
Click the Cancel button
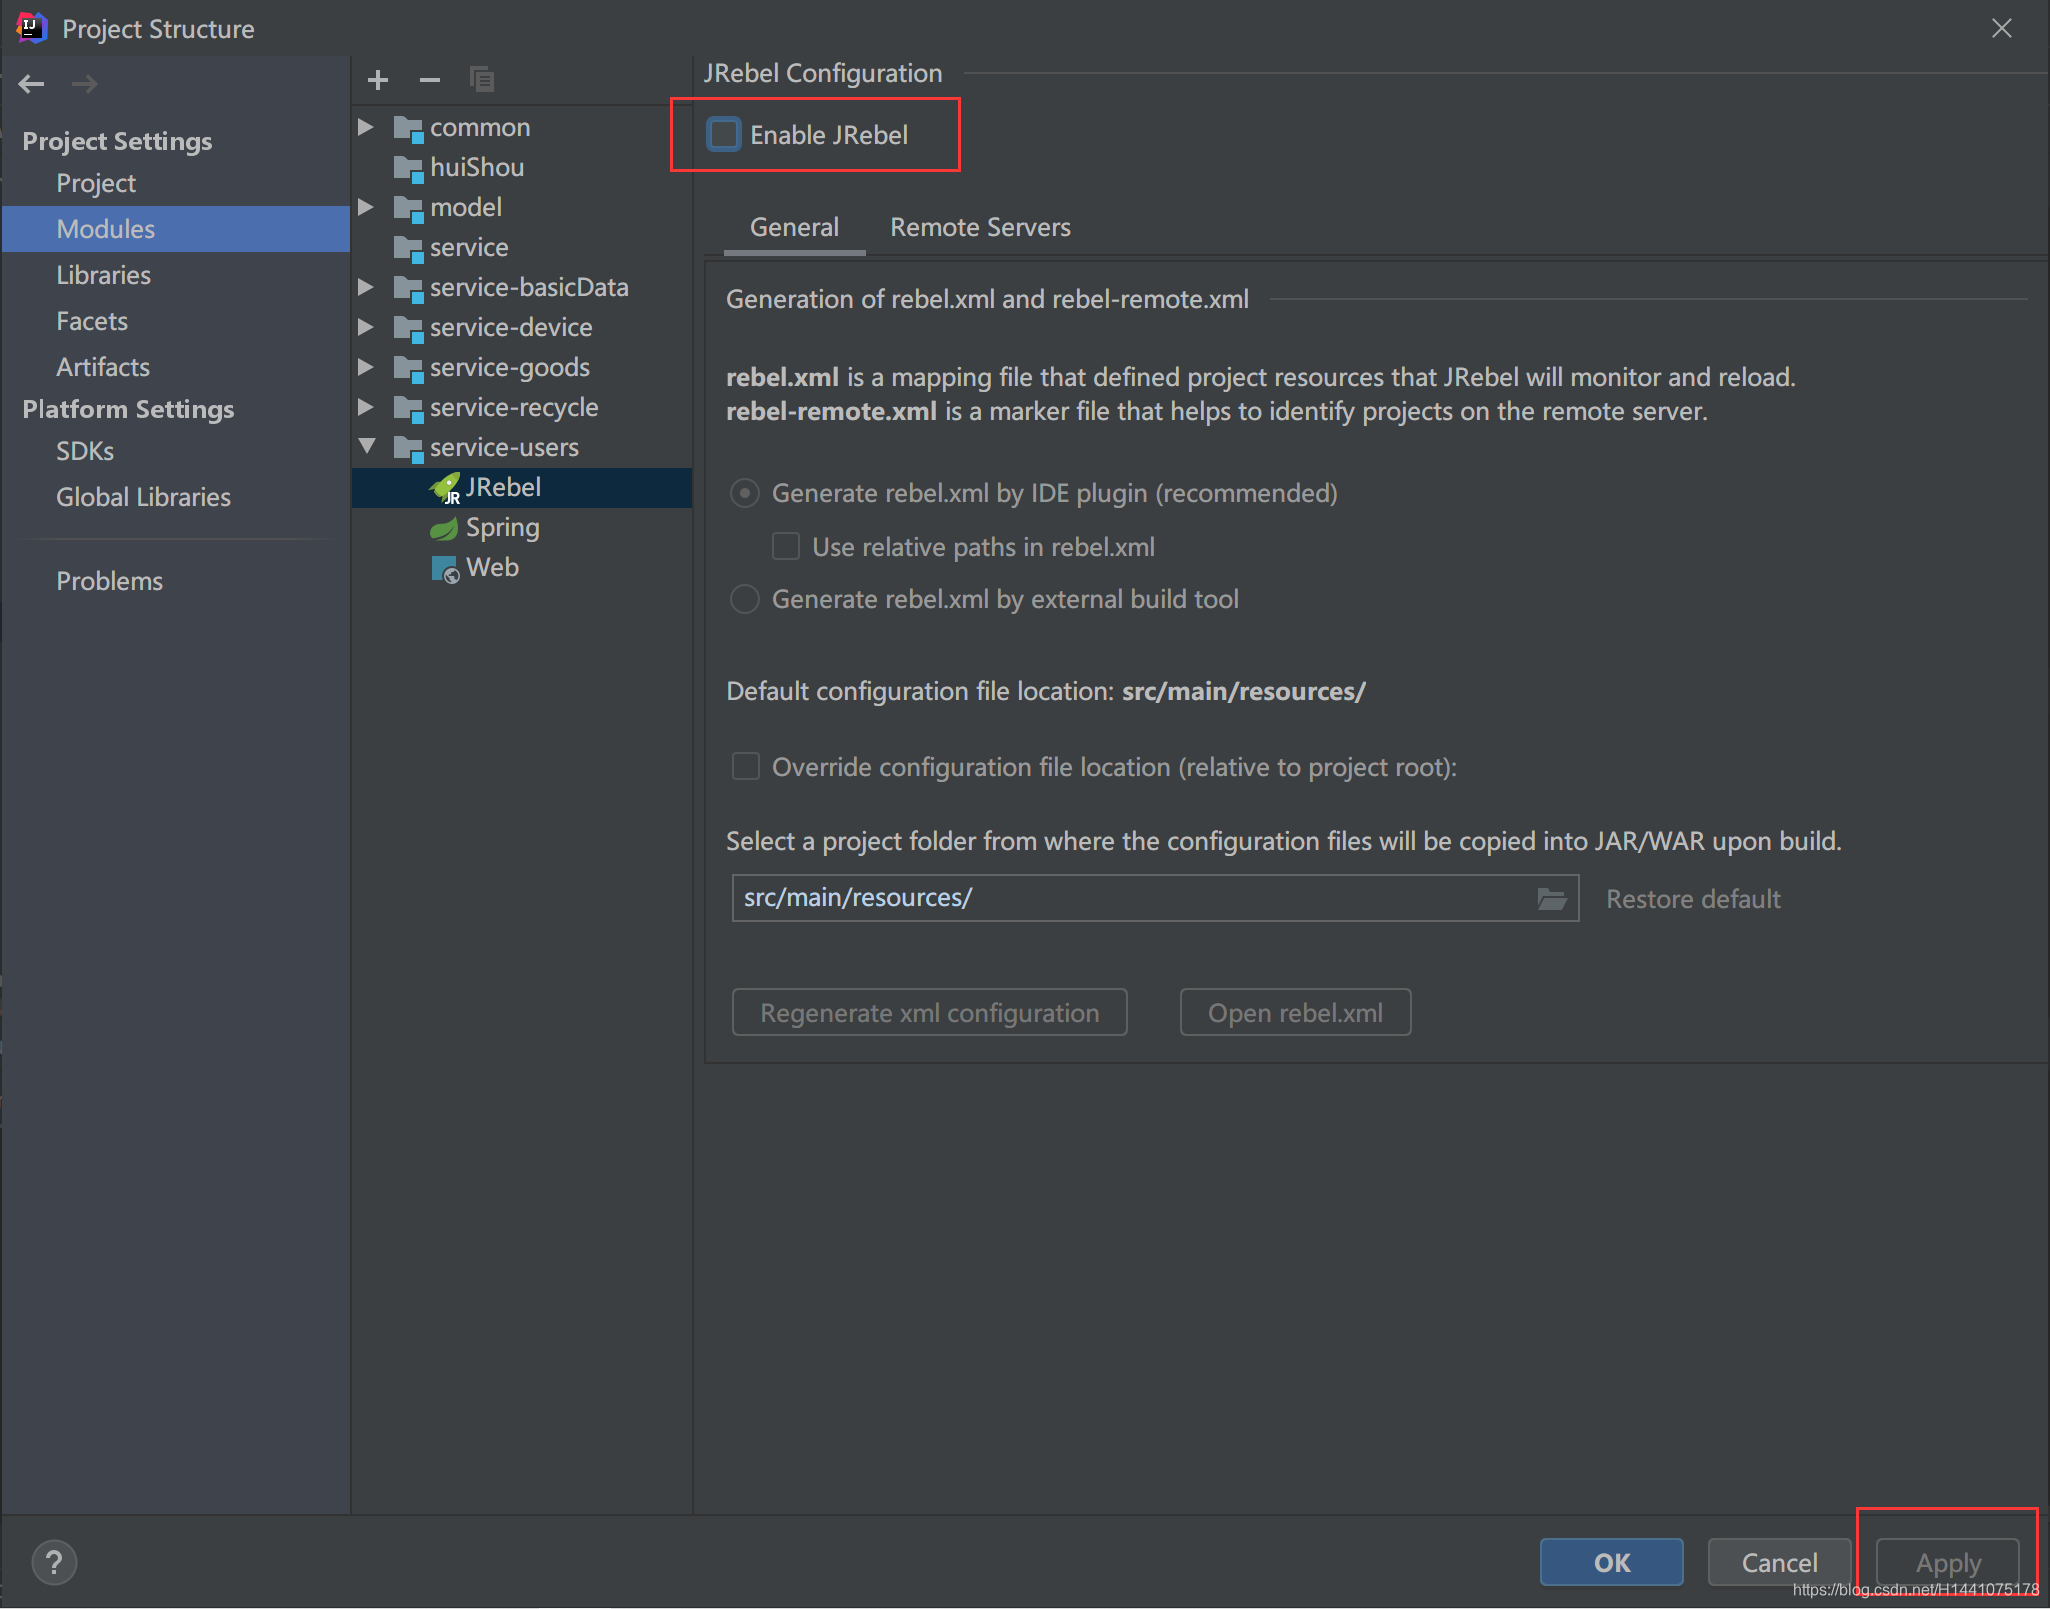point(1779,1562)
